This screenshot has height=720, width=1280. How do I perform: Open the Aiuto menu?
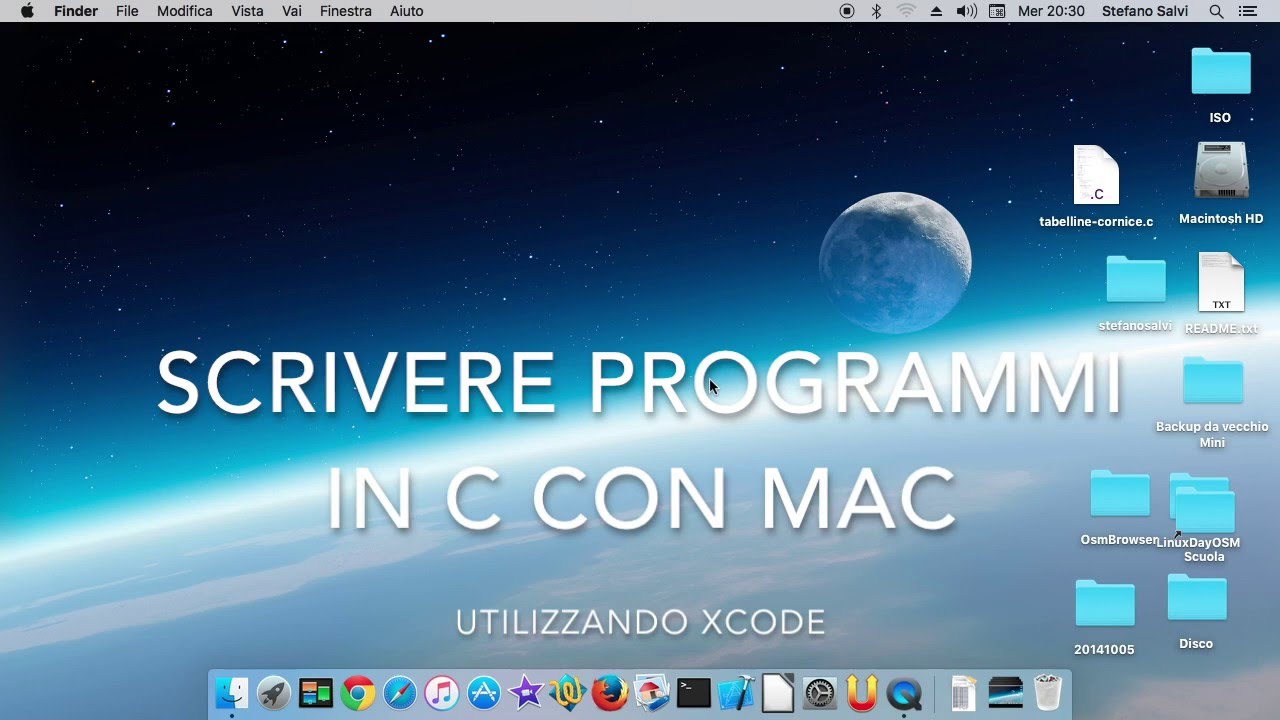coord(407,11)
